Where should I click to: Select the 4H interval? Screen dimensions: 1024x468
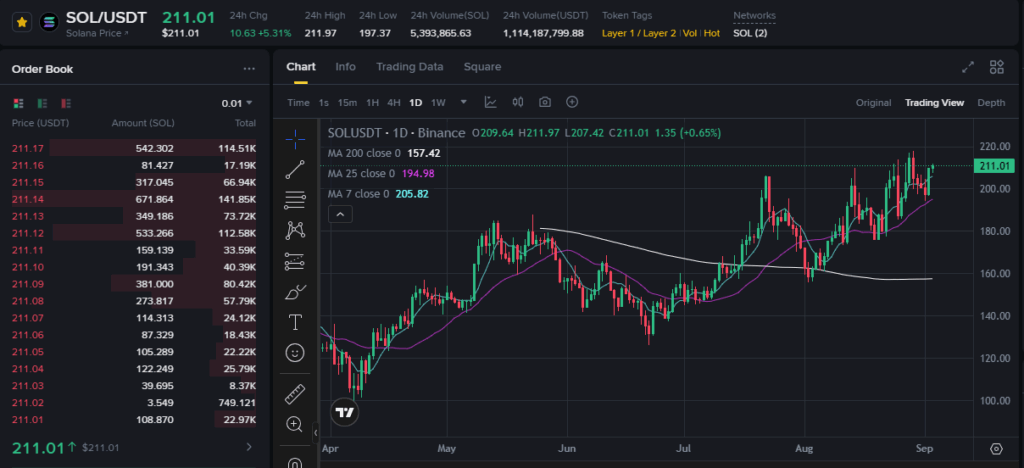pos(394,102)
